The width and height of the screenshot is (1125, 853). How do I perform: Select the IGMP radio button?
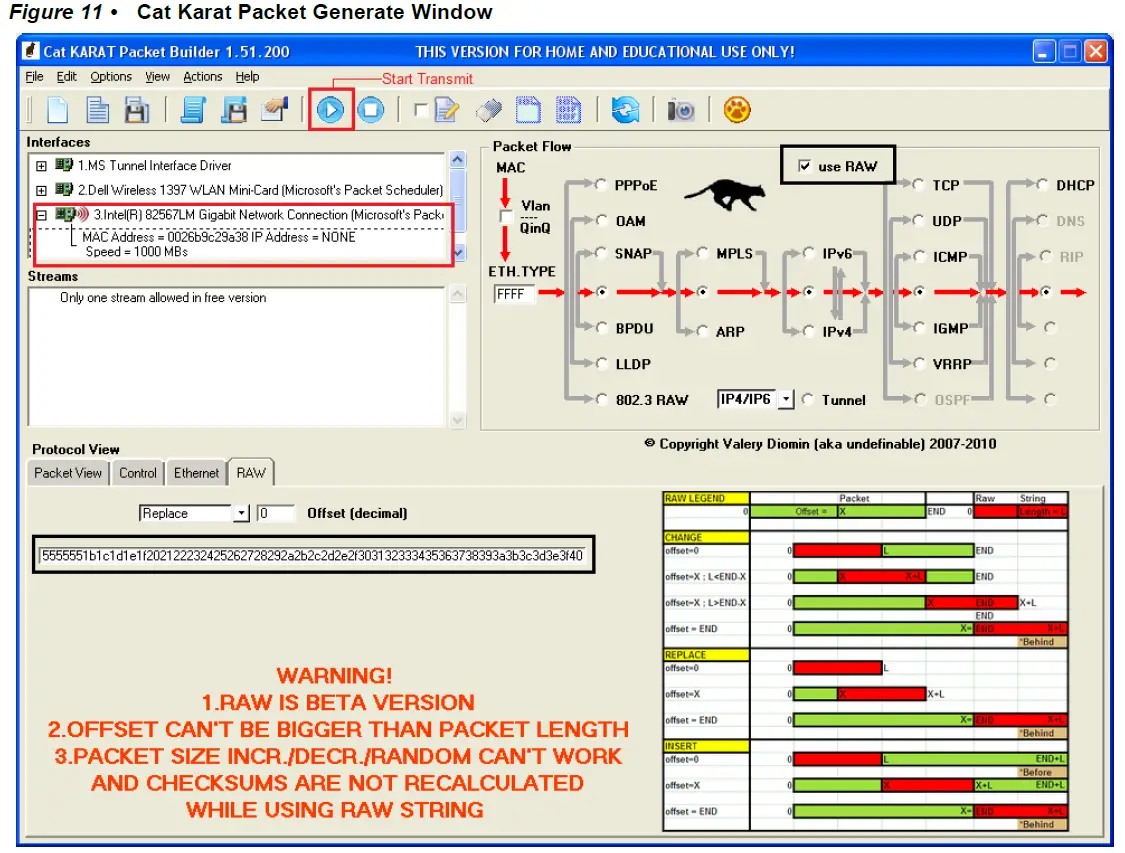pyautogui.click(x=919, y=327)
